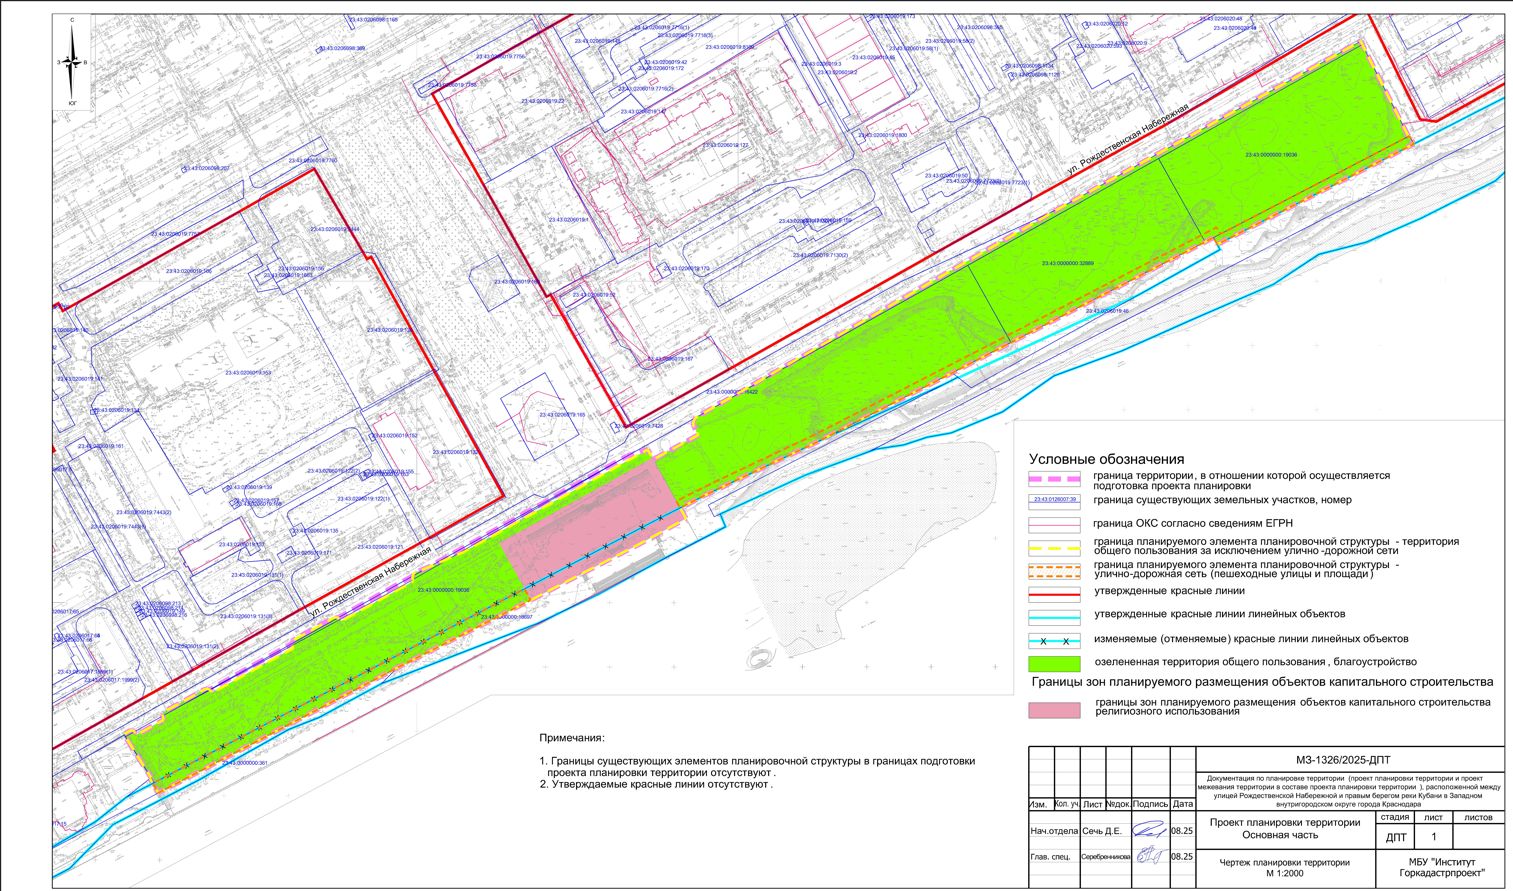The image size is (1513, 891).
Task: Click the cyan line with X marks symbol
Action: tap(1054, 641)
